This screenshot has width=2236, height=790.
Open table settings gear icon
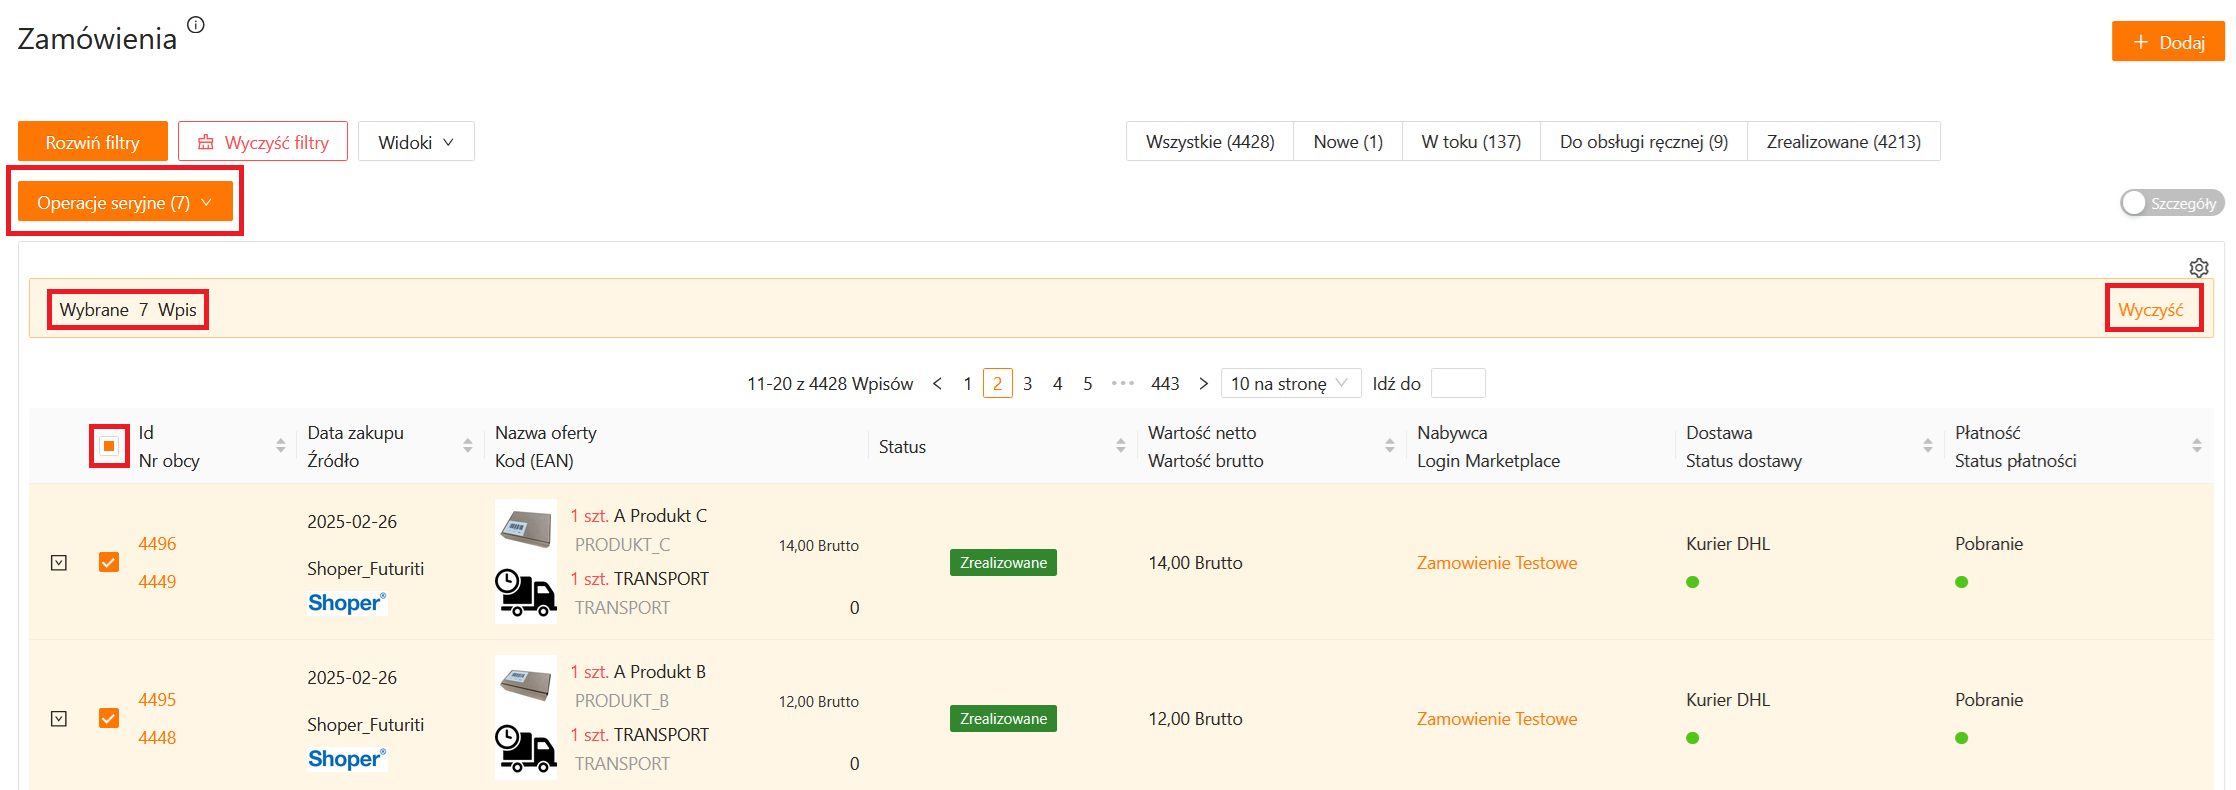click(2198, 268)
